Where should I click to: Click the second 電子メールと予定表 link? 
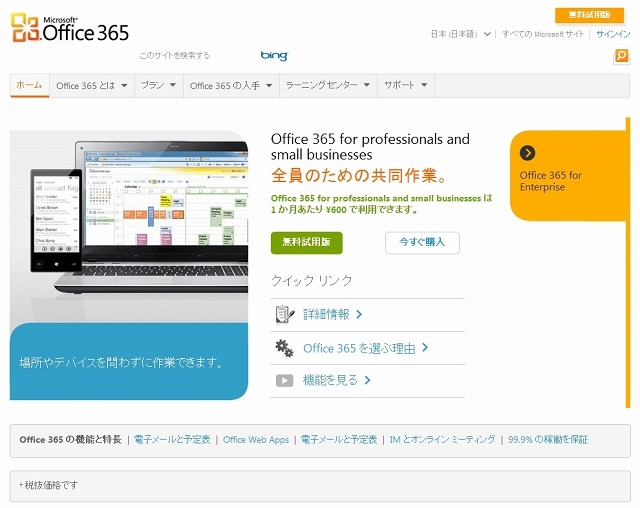point(339,439)
